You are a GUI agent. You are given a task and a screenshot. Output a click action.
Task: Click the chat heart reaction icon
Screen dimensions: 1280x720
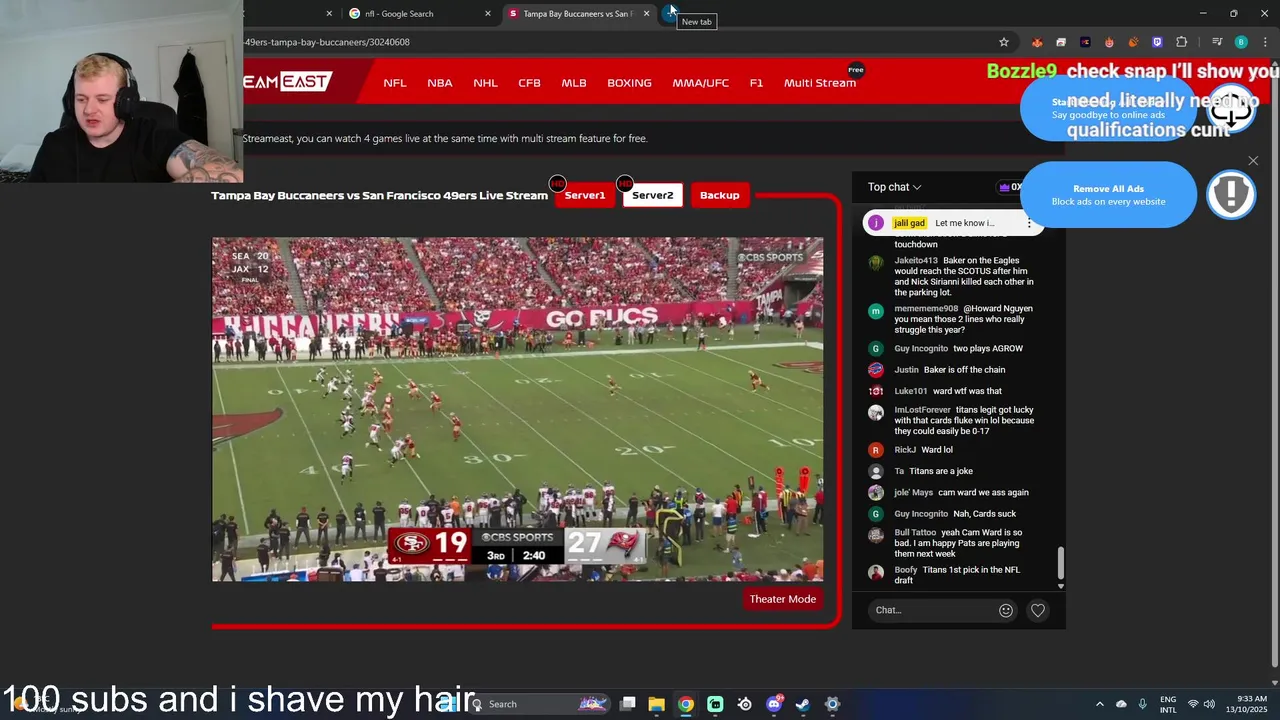[1038, 610]
